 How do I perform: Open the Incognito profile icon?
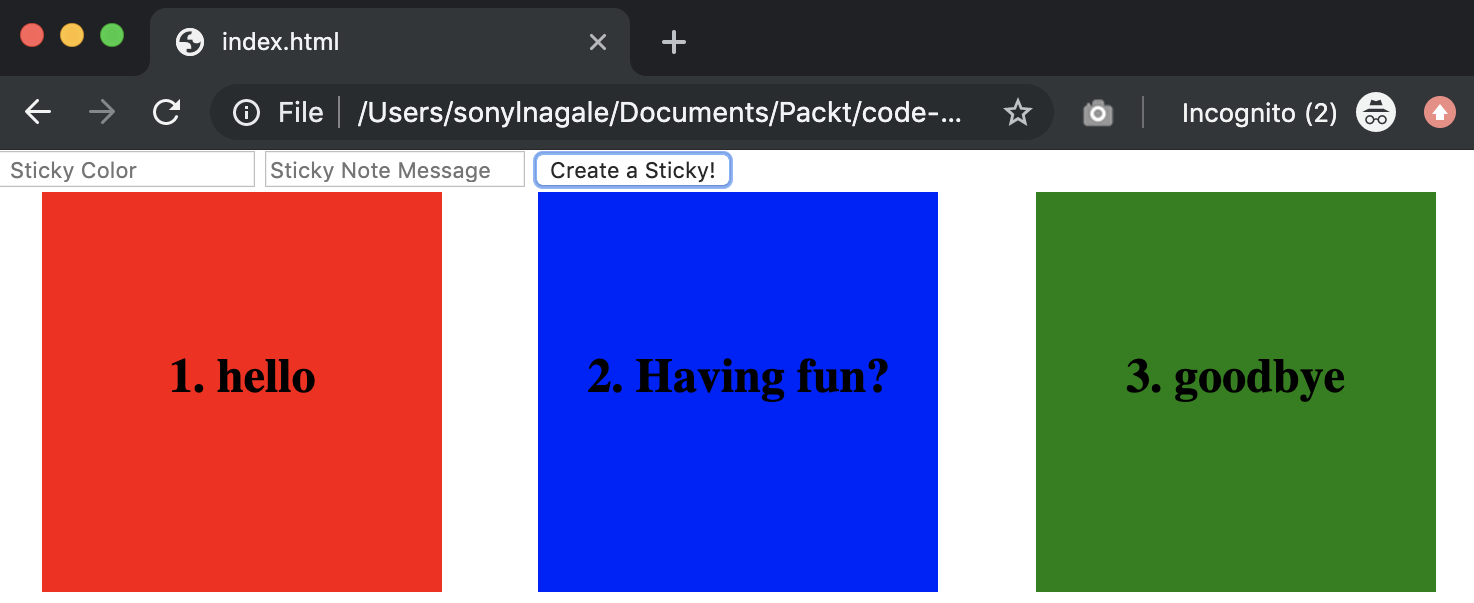tap(1375, 113)
